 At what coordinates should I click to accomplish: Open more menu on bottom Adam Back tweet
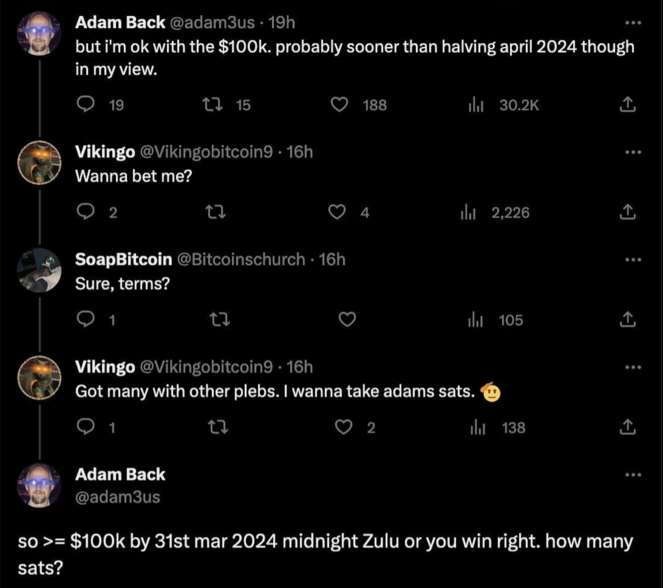pos(633,475)
